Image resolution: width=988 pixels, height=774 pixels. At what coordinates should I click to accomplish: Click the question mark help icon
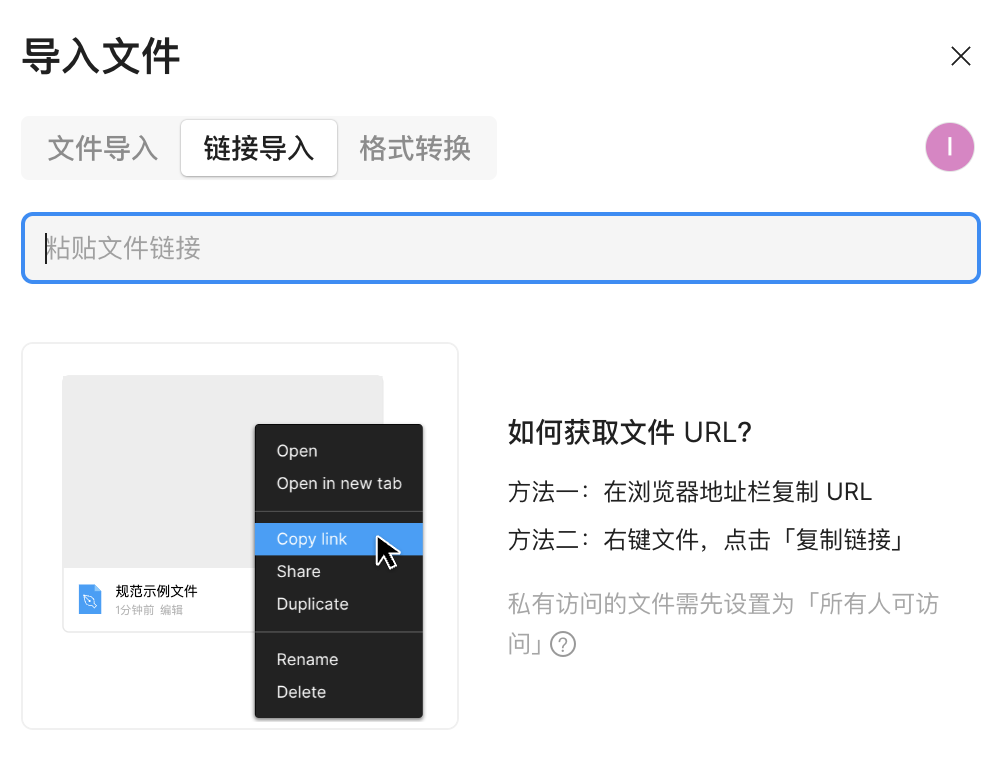point(563,644)
